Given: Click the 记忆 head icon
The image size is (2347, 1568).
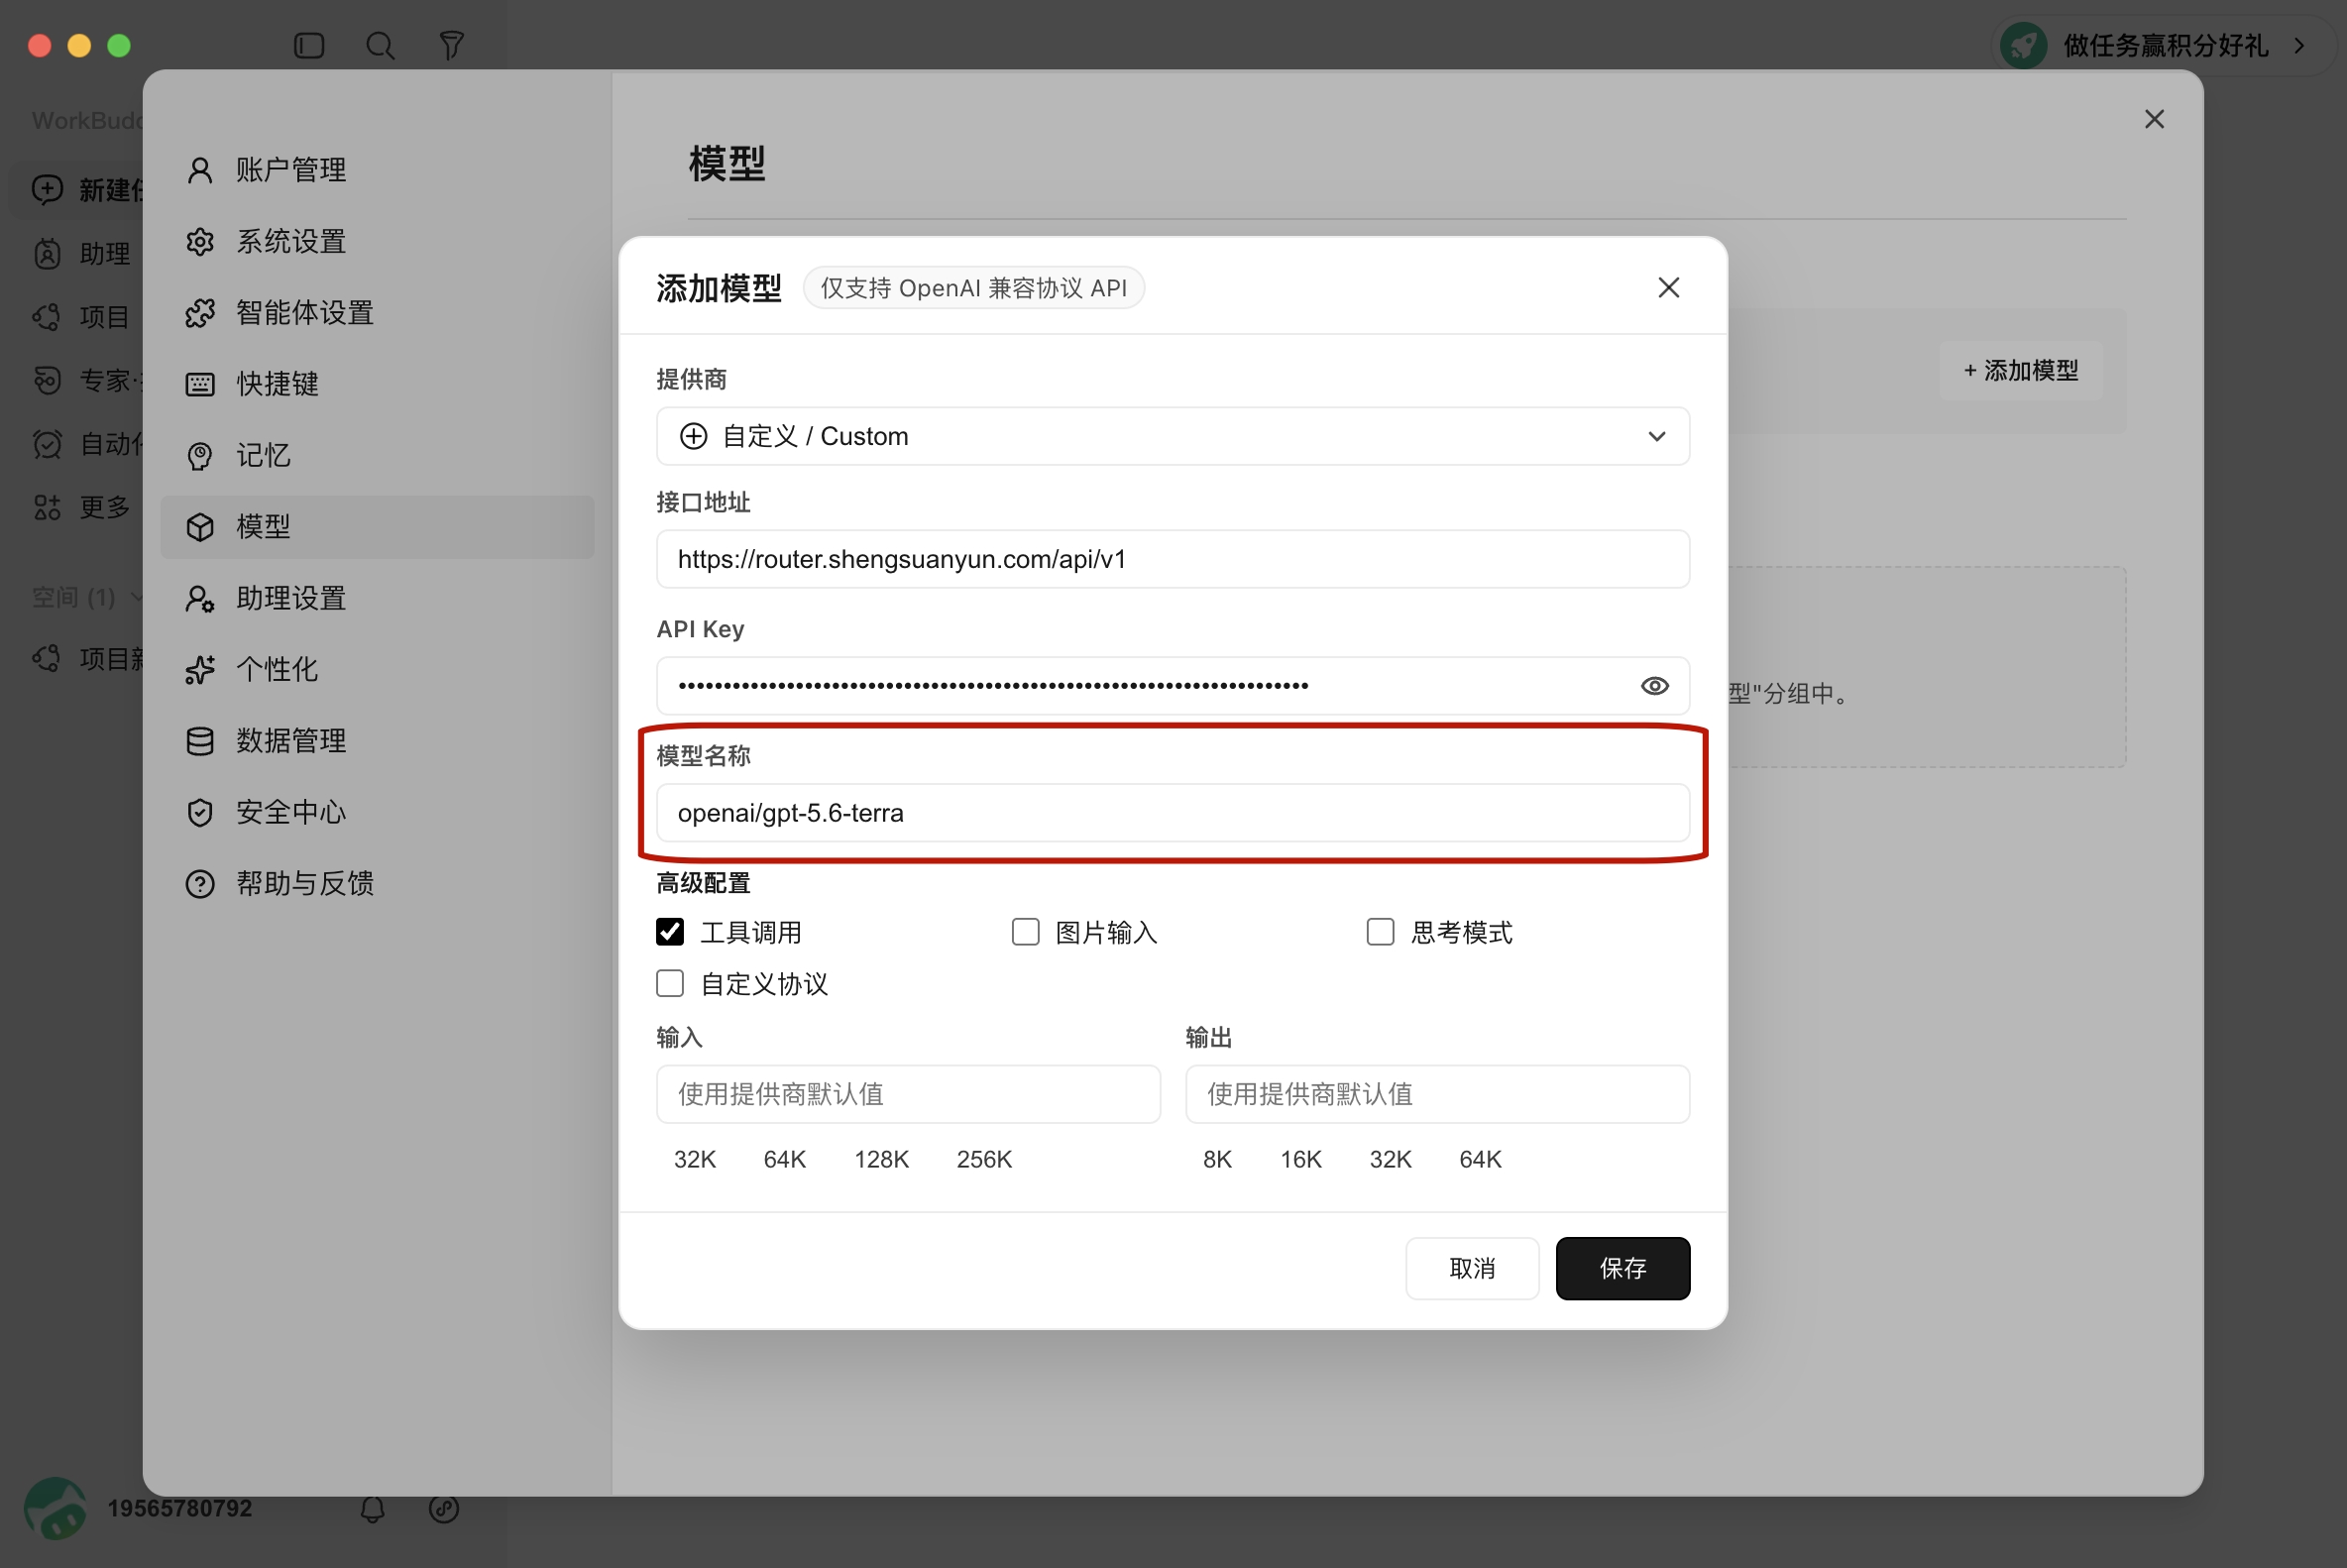Looking at the screenshot, I should pos(200,456).
